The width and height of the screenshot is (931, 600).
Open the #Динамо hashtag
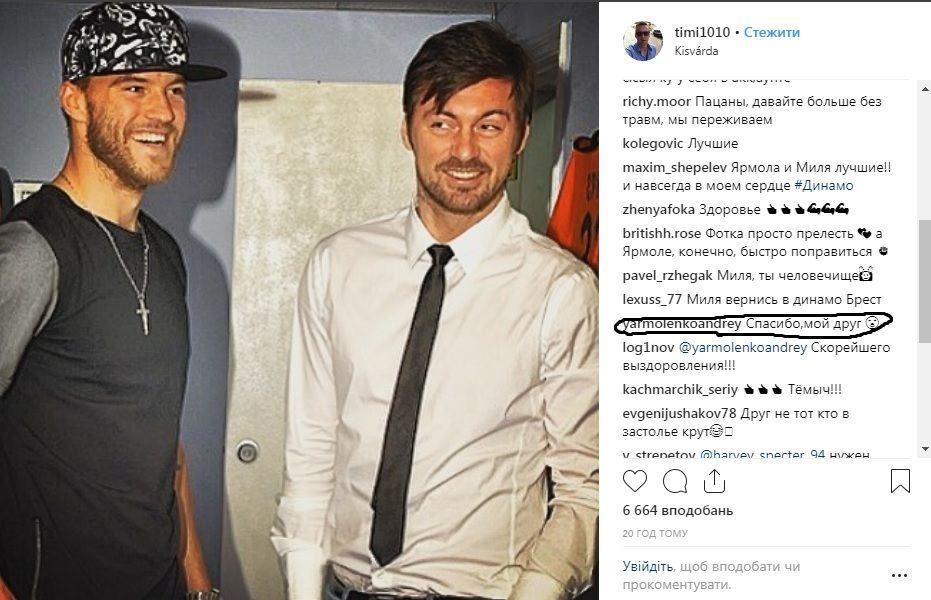pos(824,185)
